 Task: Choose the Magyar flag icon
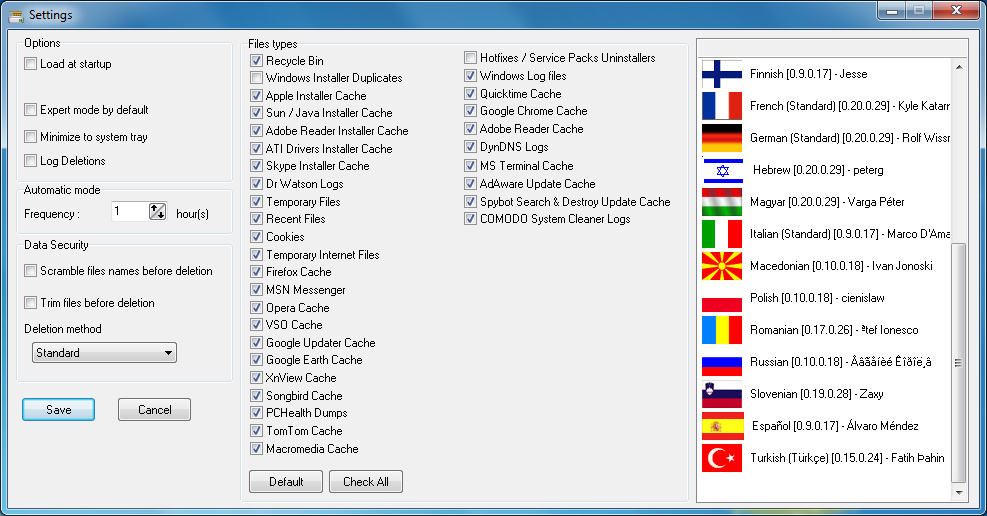(x=722, y=202)
